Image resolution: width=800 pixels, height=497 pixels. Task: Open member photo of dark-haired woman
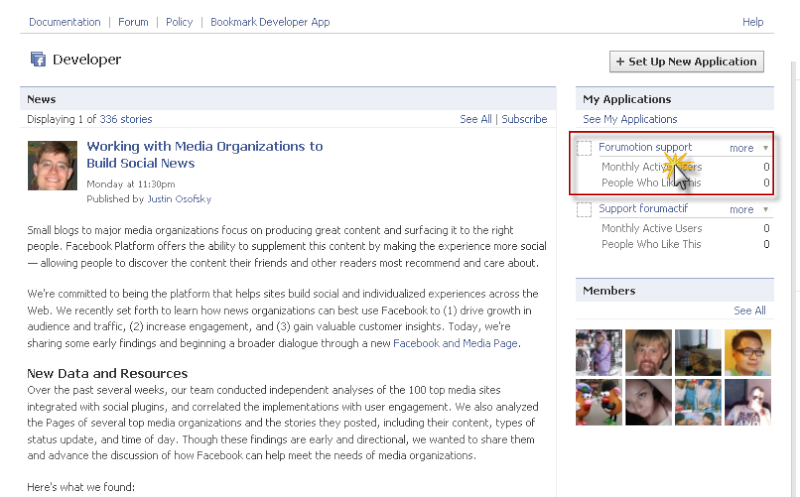(648, 402)
